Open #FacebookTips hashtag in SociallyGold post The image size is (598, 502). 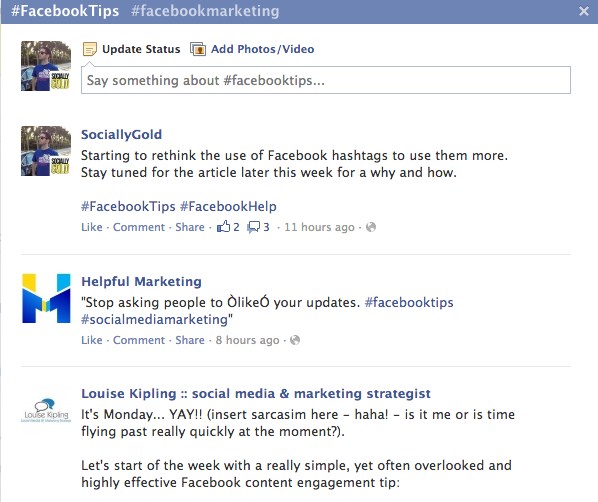tap(128, 206)
